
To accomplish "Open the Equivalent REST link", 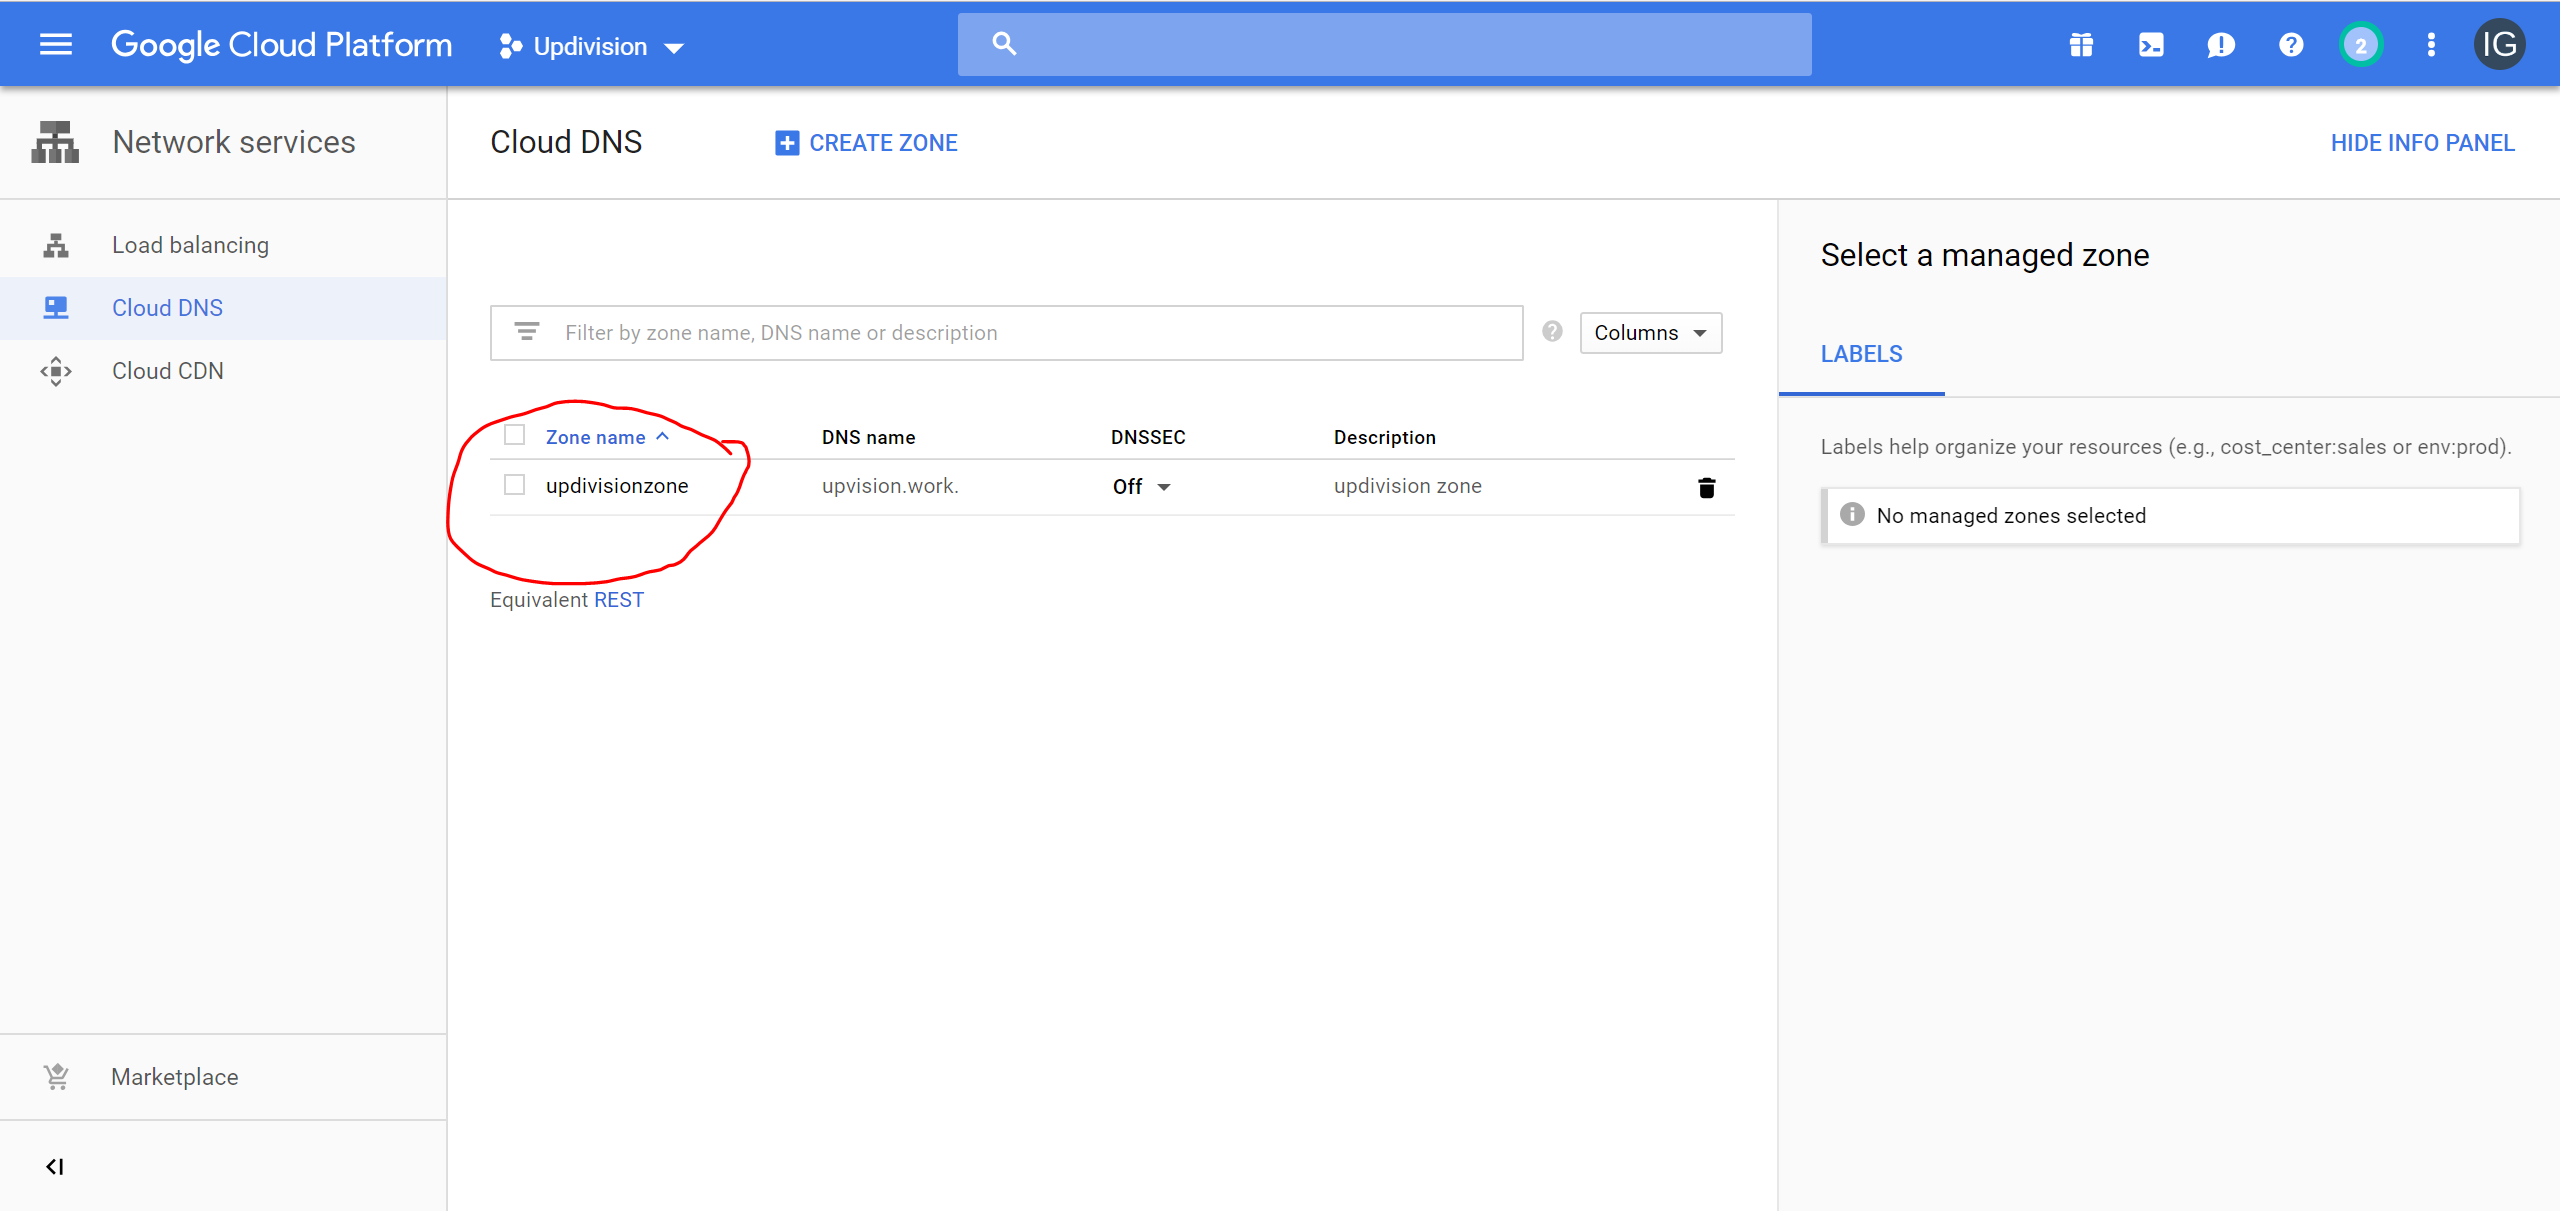I will pyautogui.click(x=619, y=600).
